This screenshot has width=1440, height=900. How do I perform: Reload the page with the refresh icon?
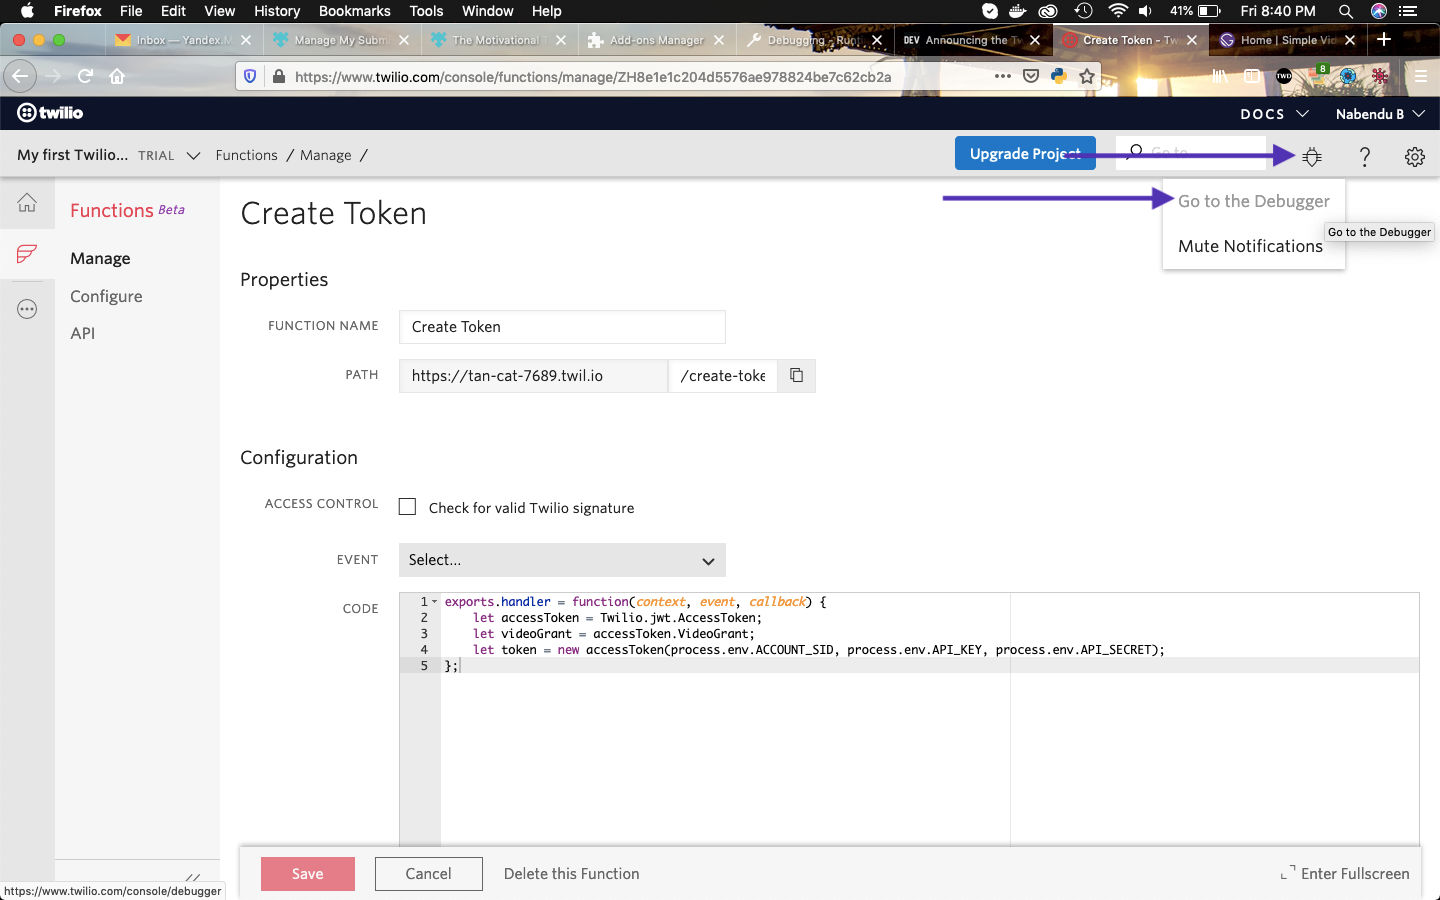(x=85, y=76)
